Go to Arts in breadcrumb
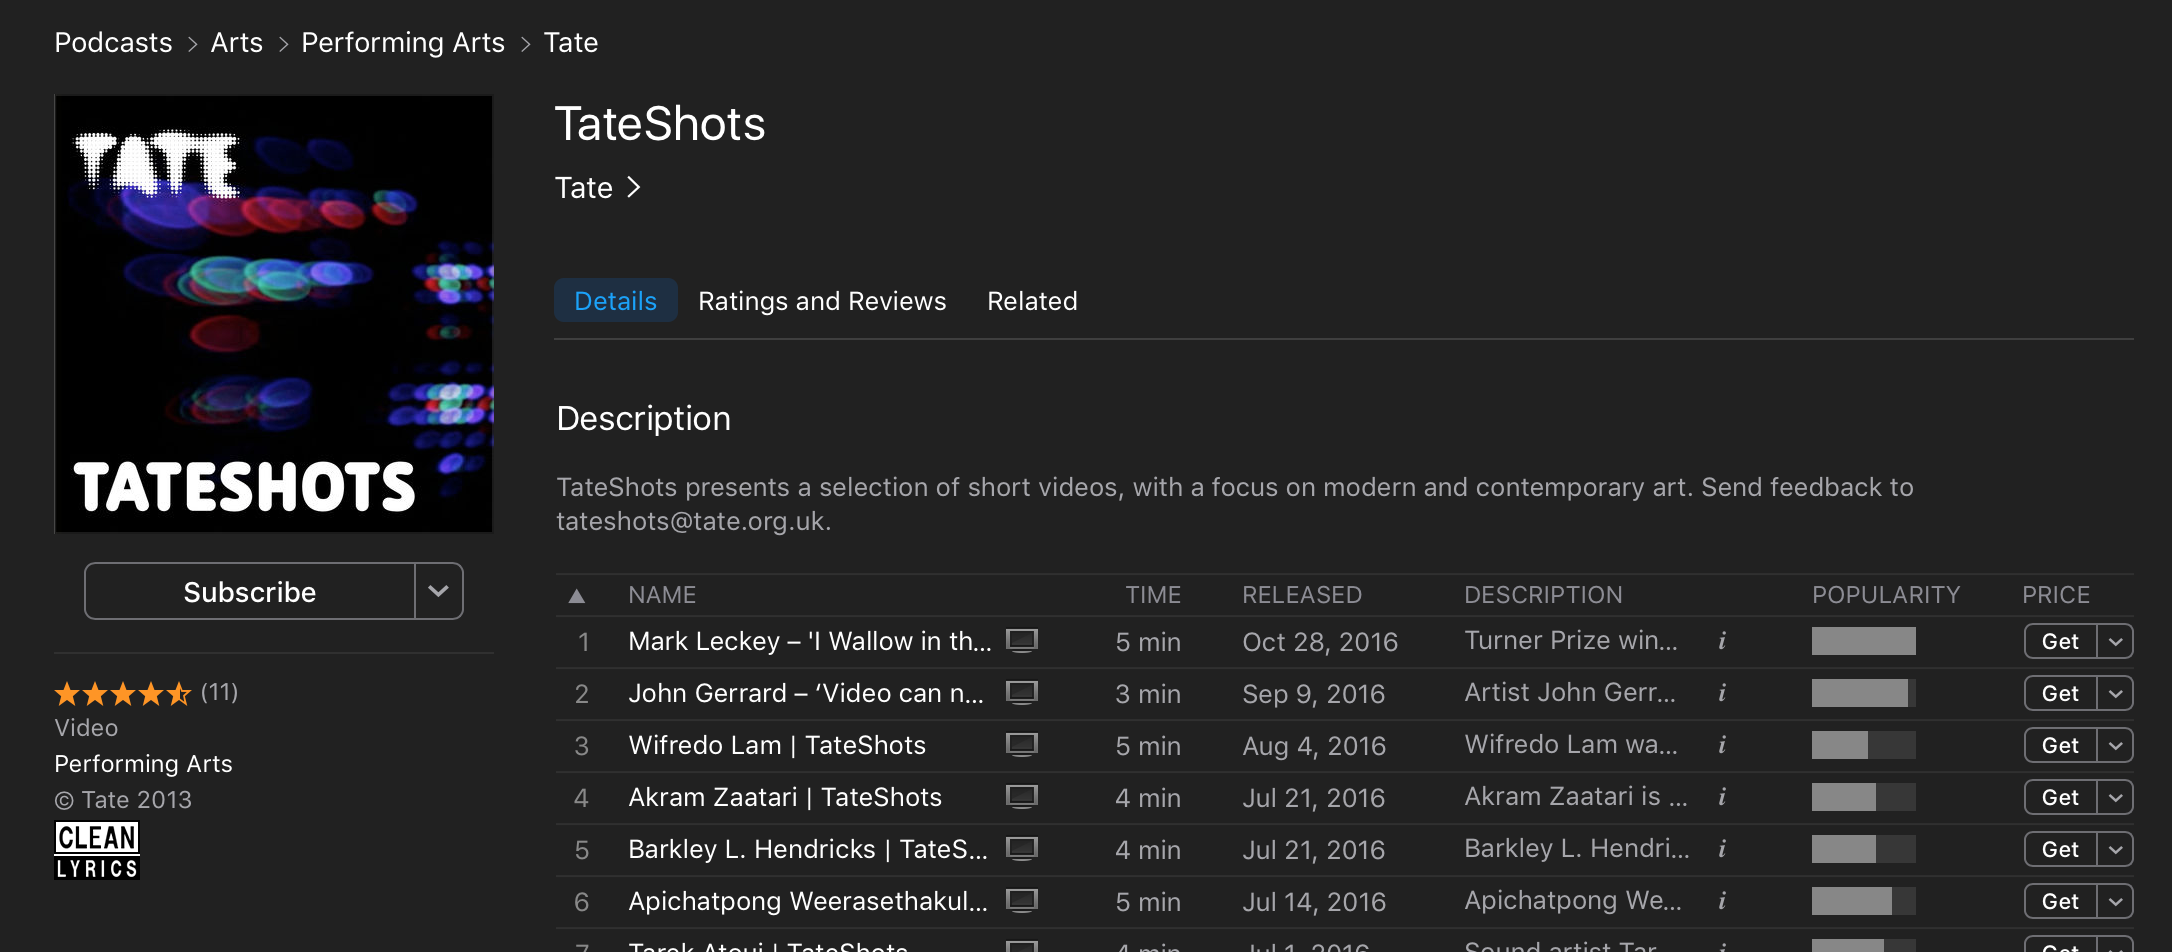 click(x=237, y=43)
